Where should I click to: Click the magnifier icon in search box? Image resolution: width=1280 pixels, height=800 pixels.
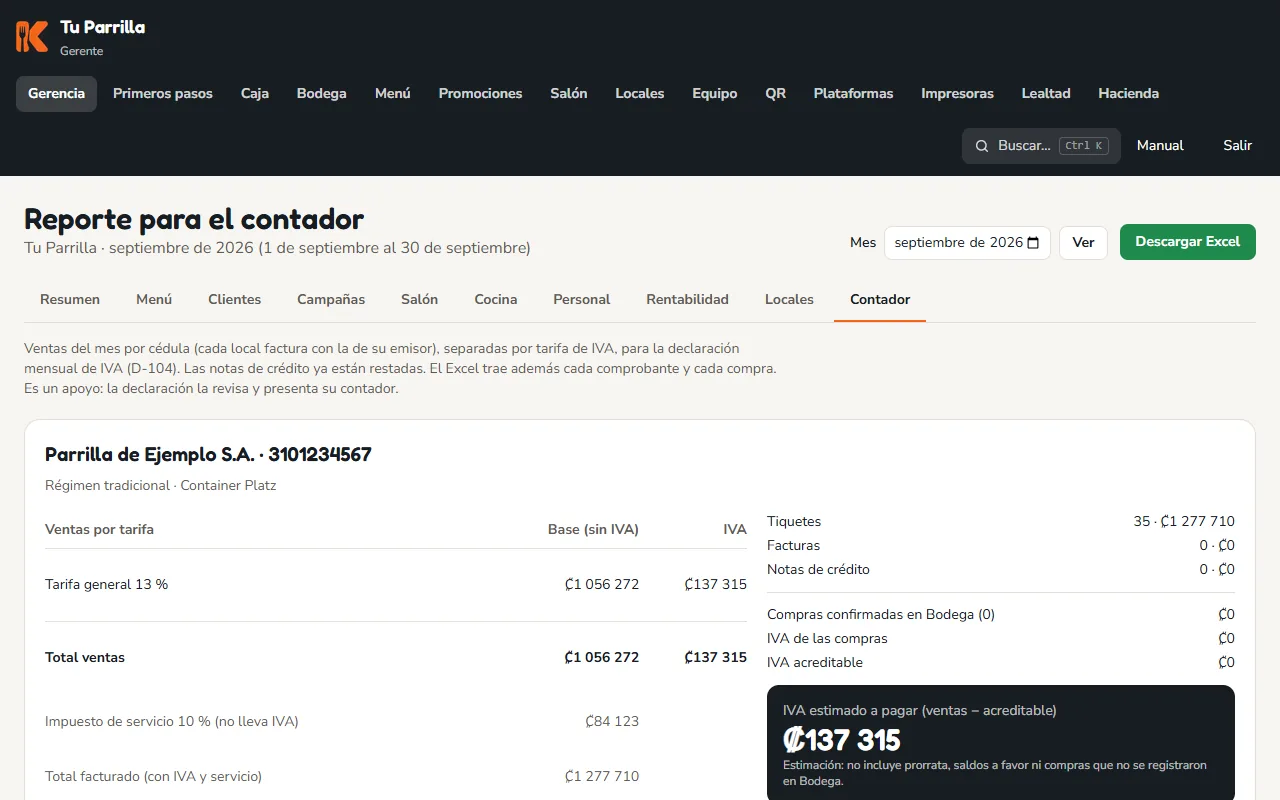pos(982,146)
